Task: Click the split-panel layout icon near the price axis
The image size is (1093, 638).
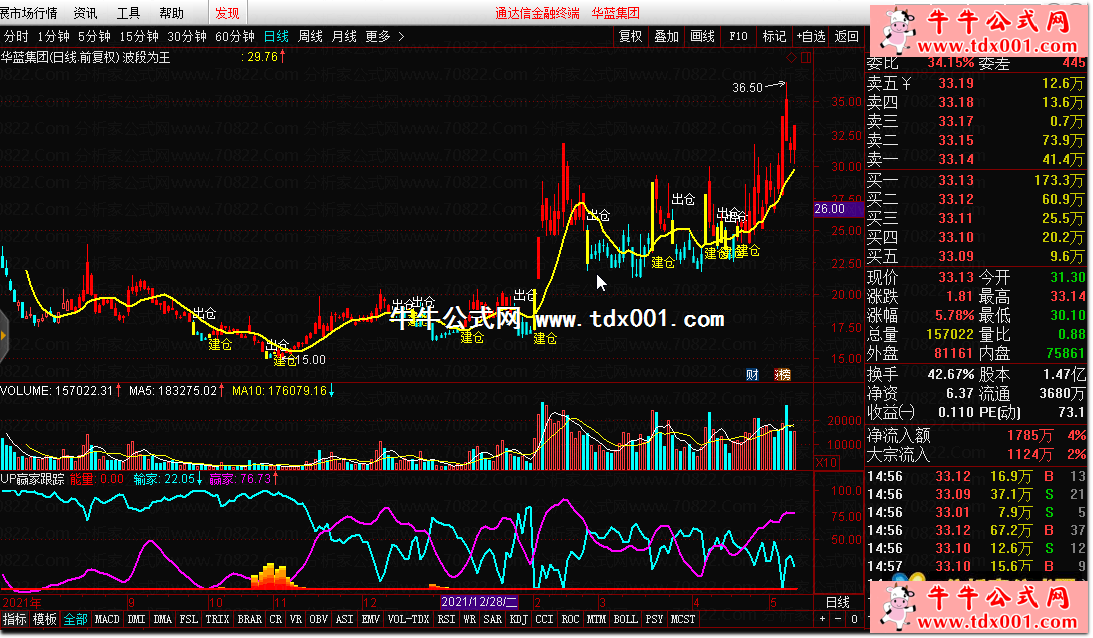Action: click(x=806, y=58)
